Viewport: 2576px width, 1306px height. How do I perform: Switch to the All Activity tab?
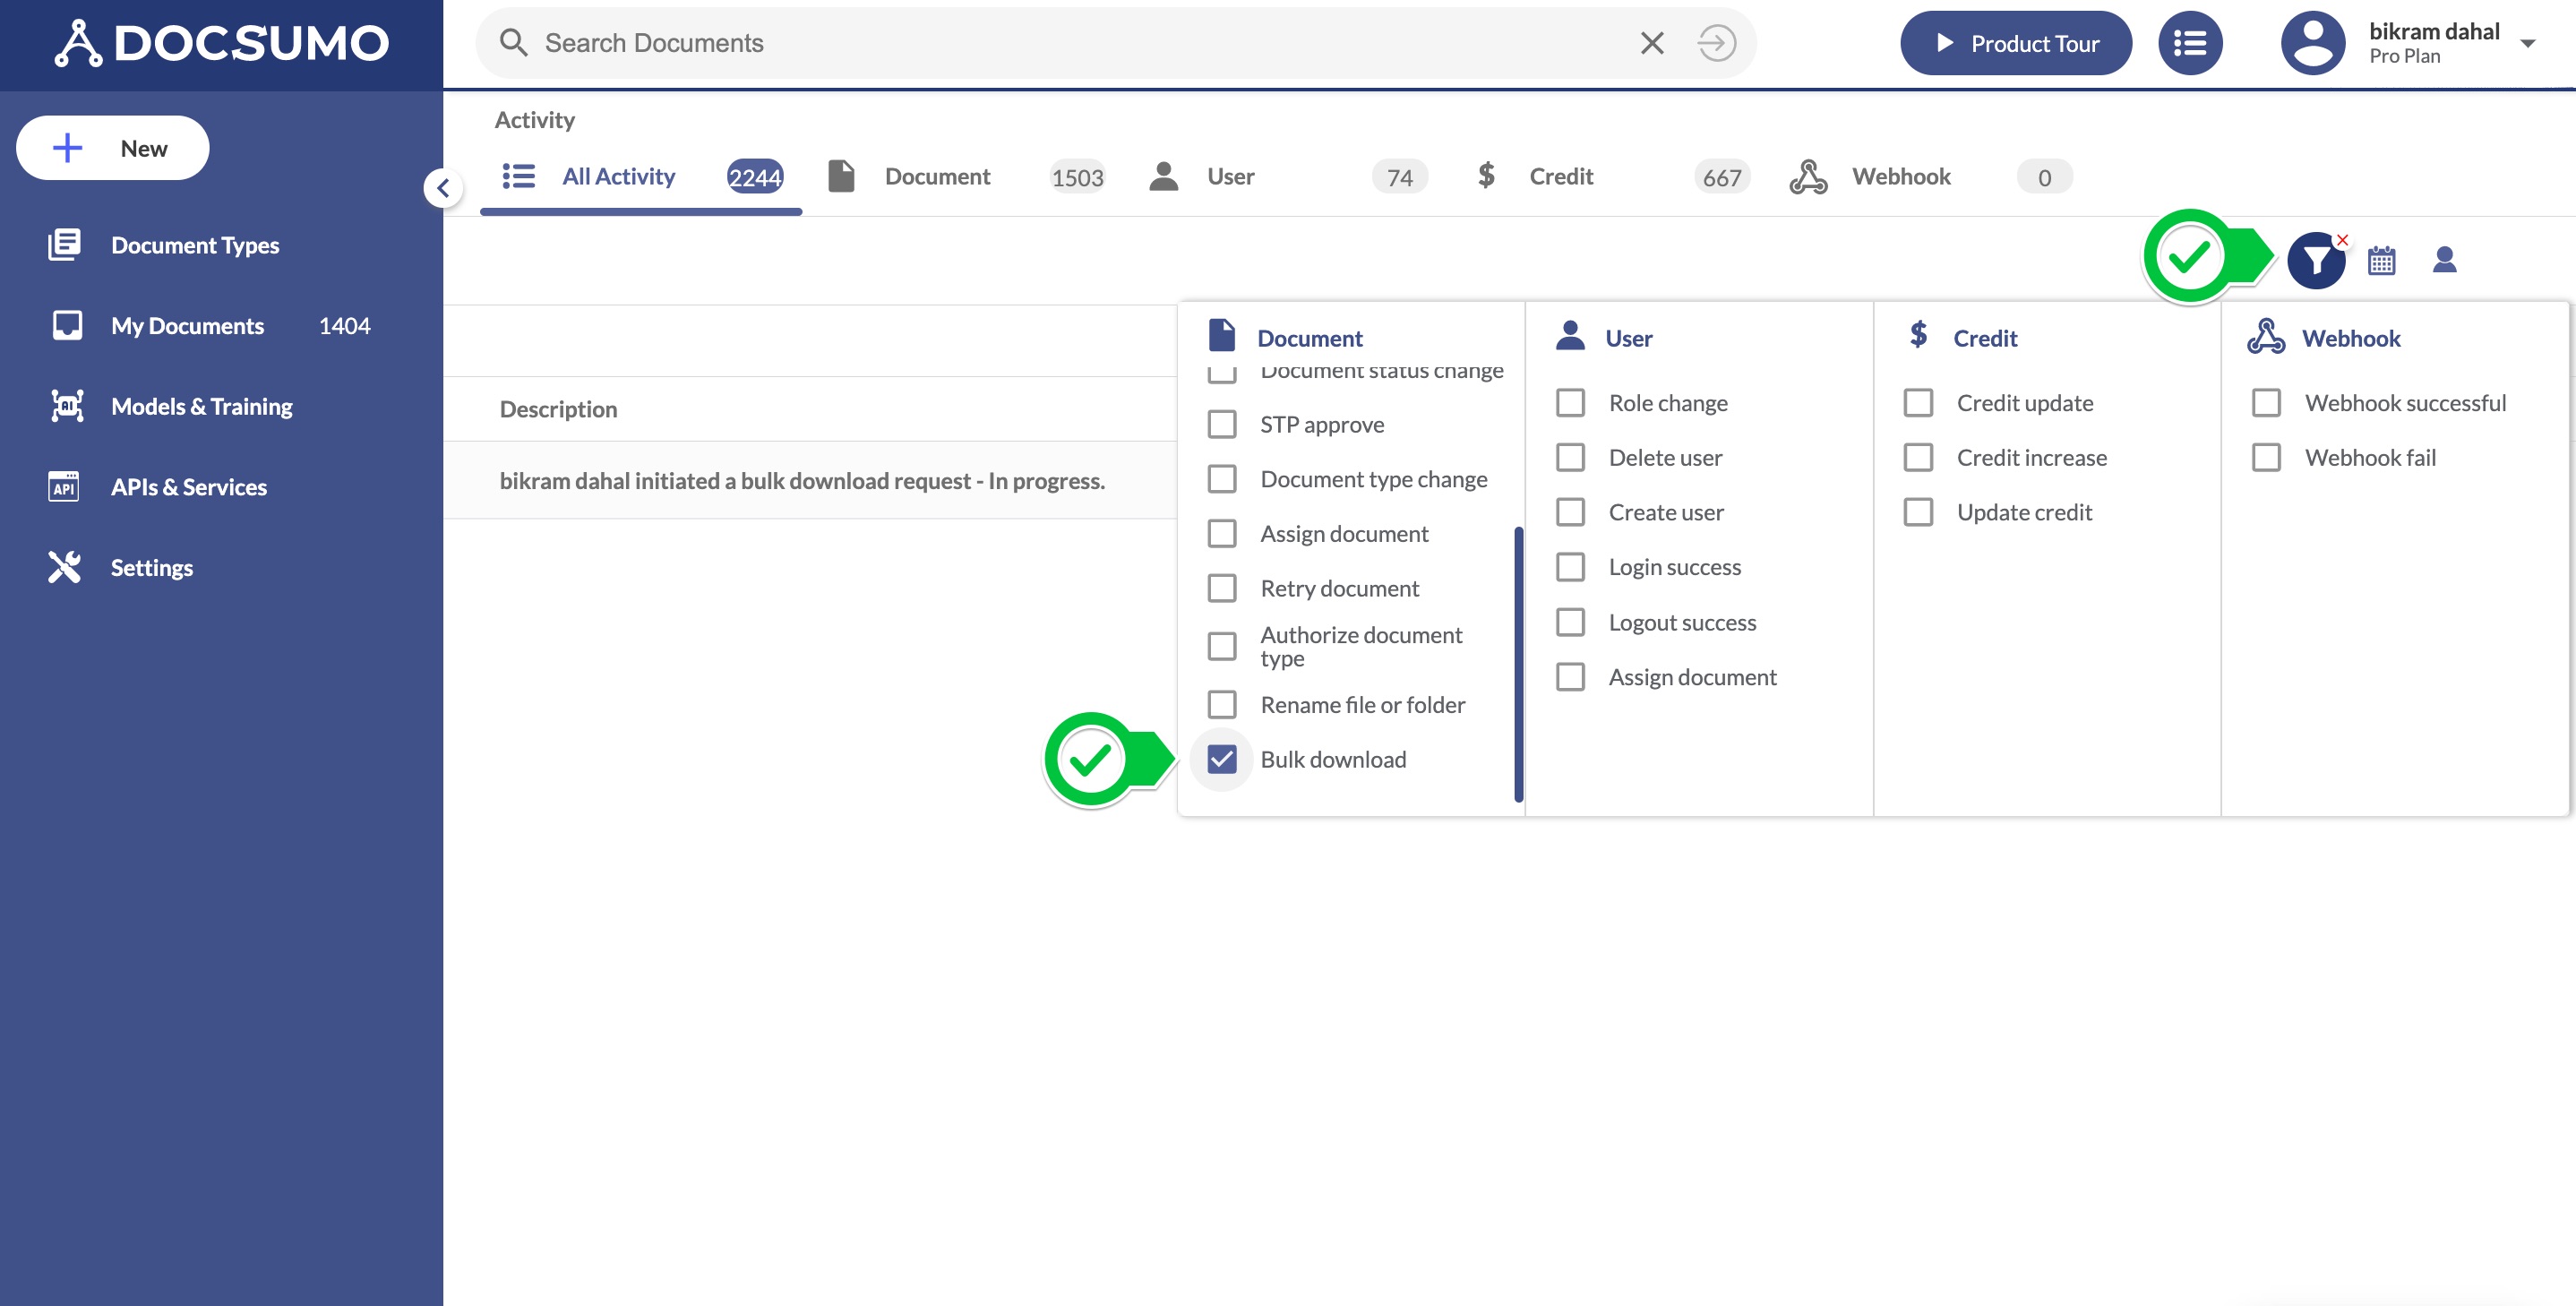click(641, 177)
